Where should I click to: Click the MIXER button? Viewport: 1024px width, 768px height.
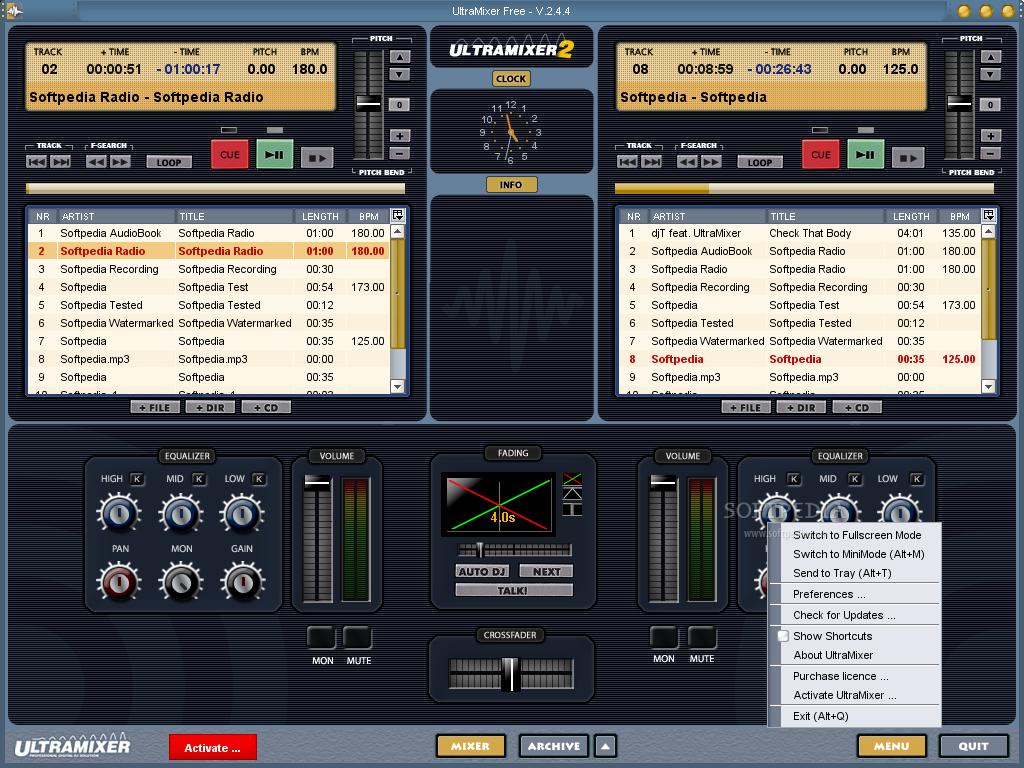tap(470, 746)
